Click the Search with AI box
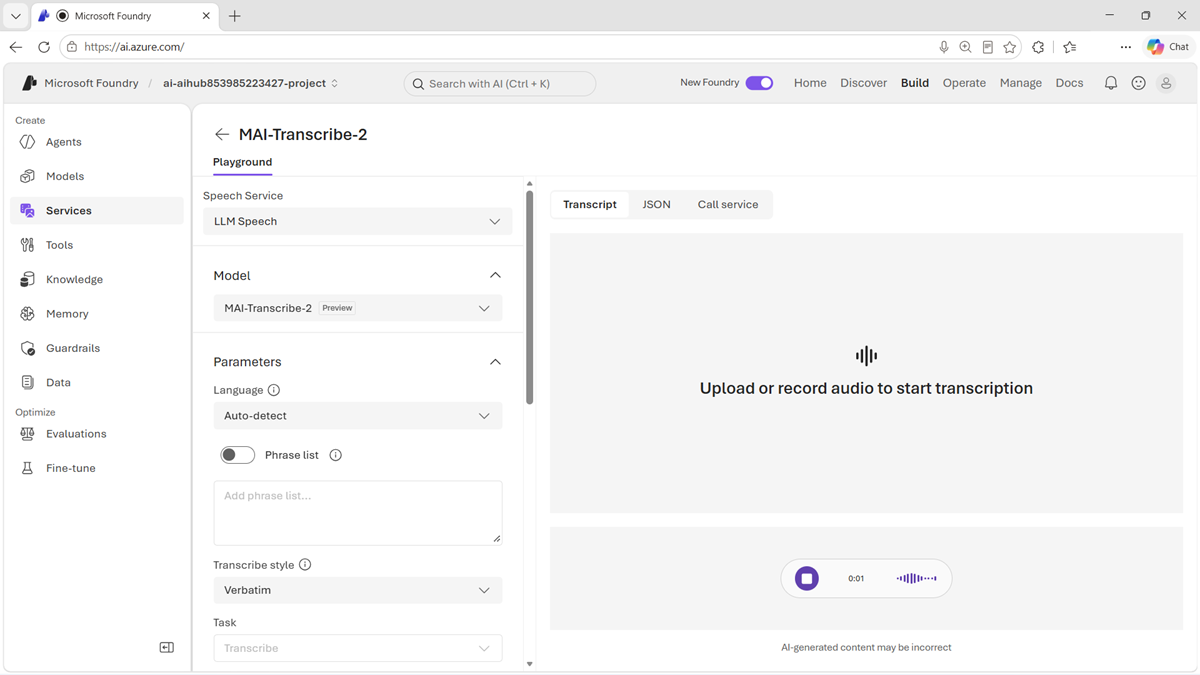The height and width of the screenshot is (675, 1200). click(500, 84)
